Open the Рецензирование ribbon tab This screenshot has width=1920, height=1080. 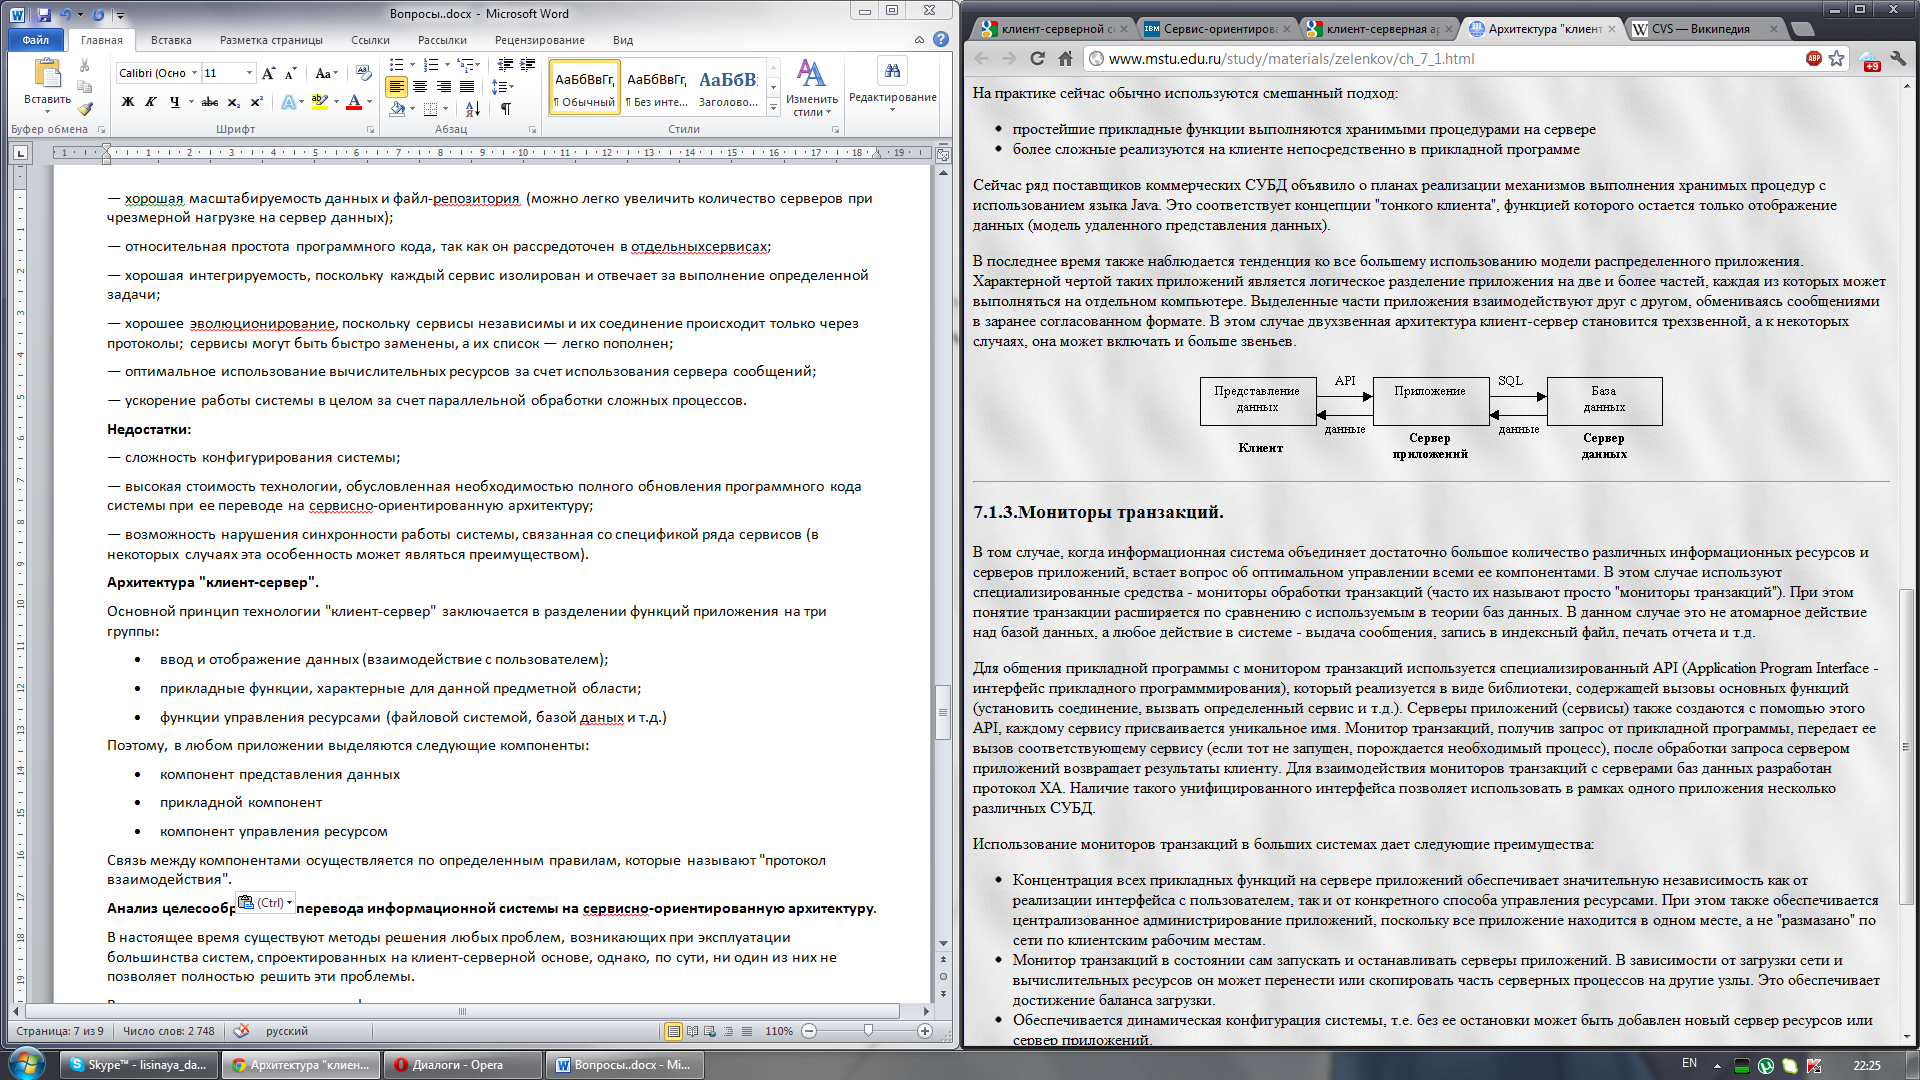tap(540, 40)
